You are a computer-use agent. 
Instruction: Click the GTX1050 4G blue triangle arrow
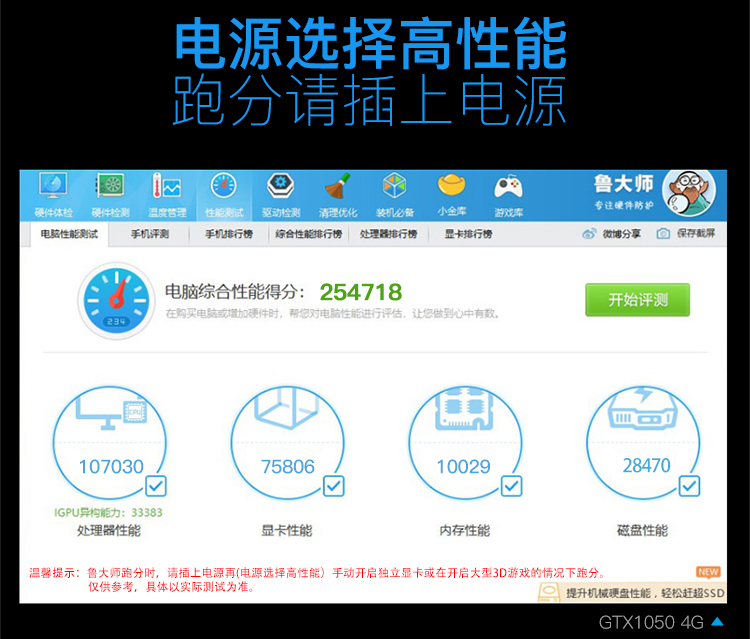point(717,621)
